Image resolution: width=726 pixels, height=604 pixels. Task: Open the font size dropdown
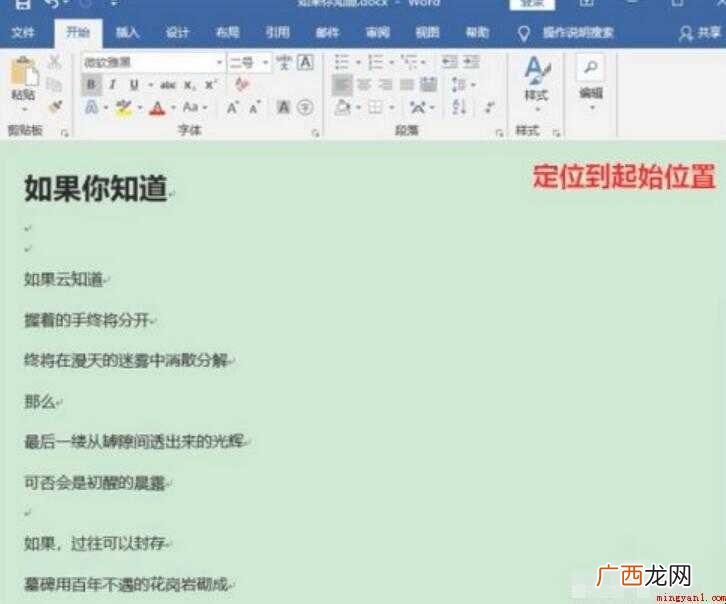265,62
